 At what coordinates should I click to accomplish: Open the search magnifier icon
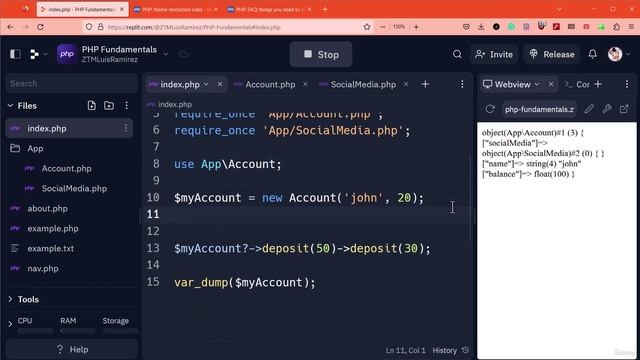click(x=457, y=54)
